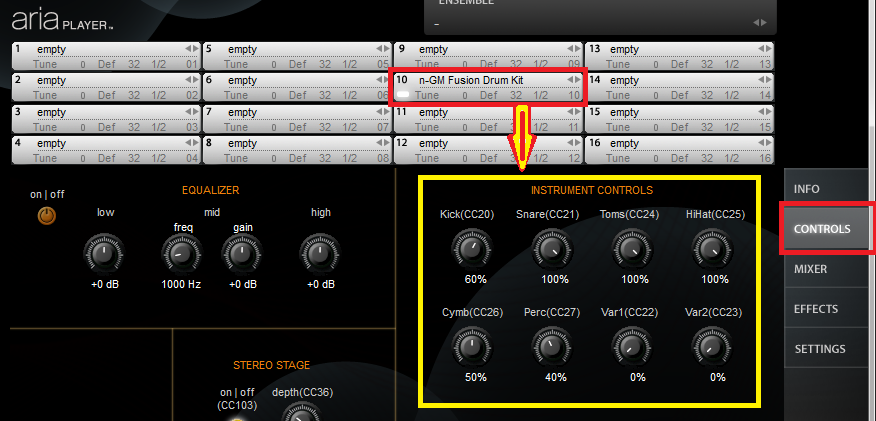Open instrument selector arrows on slot 10

pyautogui.click(x=574, y=80)
